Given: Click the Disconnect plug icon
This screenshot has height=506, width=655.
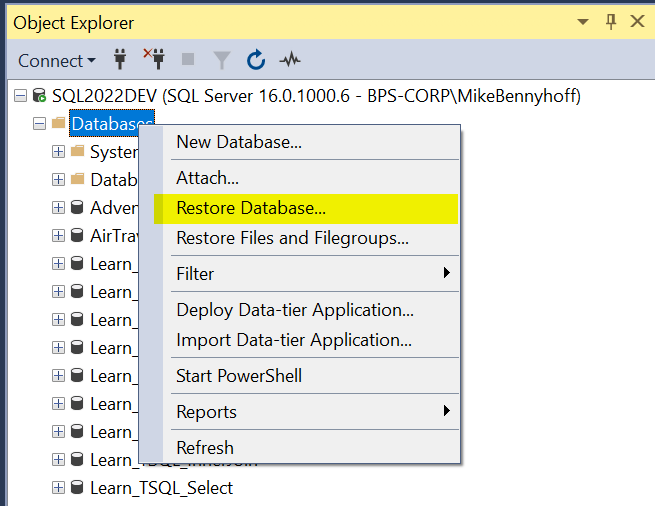Looking at the screenshot, I should click(x=153, y=60).
